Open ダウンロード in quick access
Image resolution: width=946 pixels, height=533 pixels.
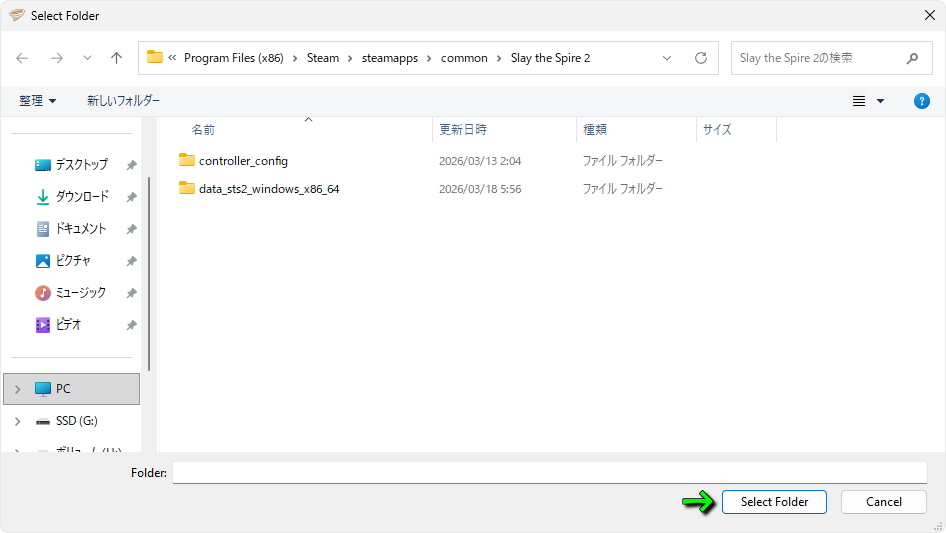(81, 197)
